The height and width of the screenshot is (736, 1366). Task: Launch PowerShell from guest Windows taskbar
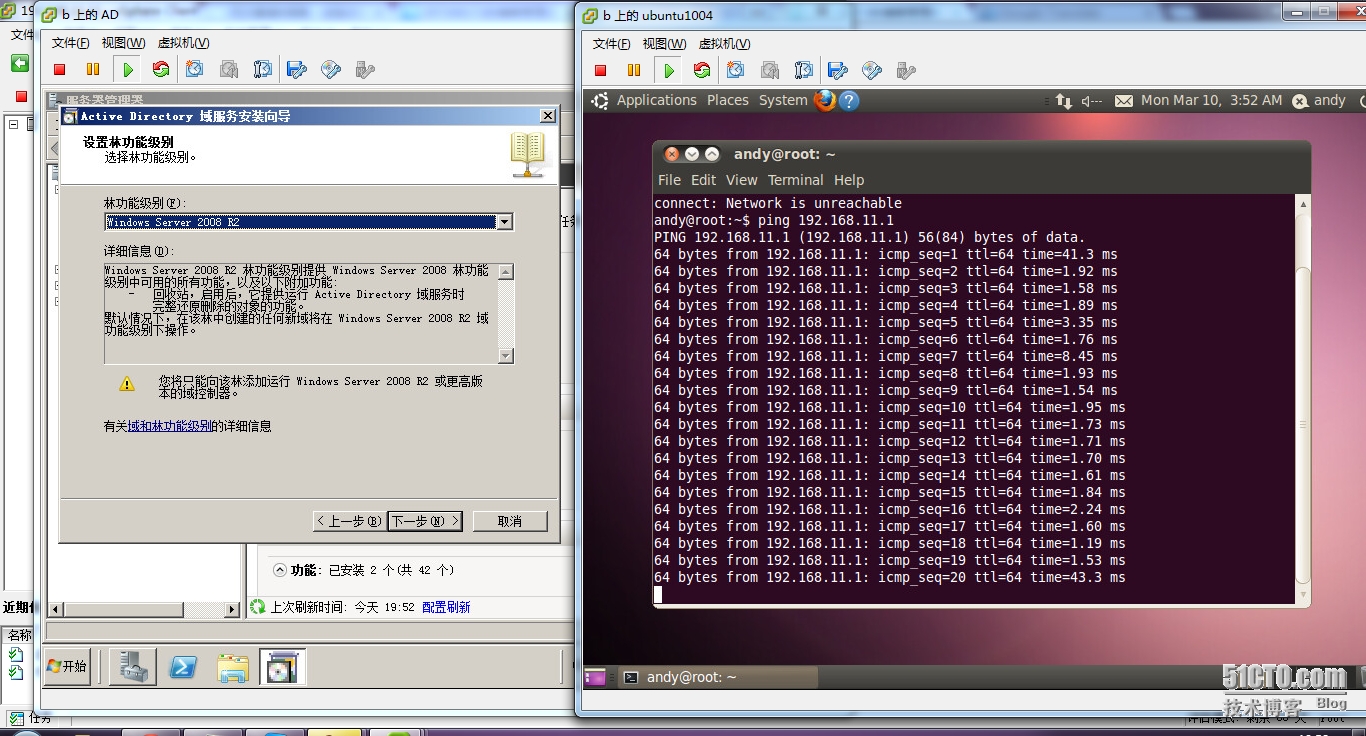[183, 667]
